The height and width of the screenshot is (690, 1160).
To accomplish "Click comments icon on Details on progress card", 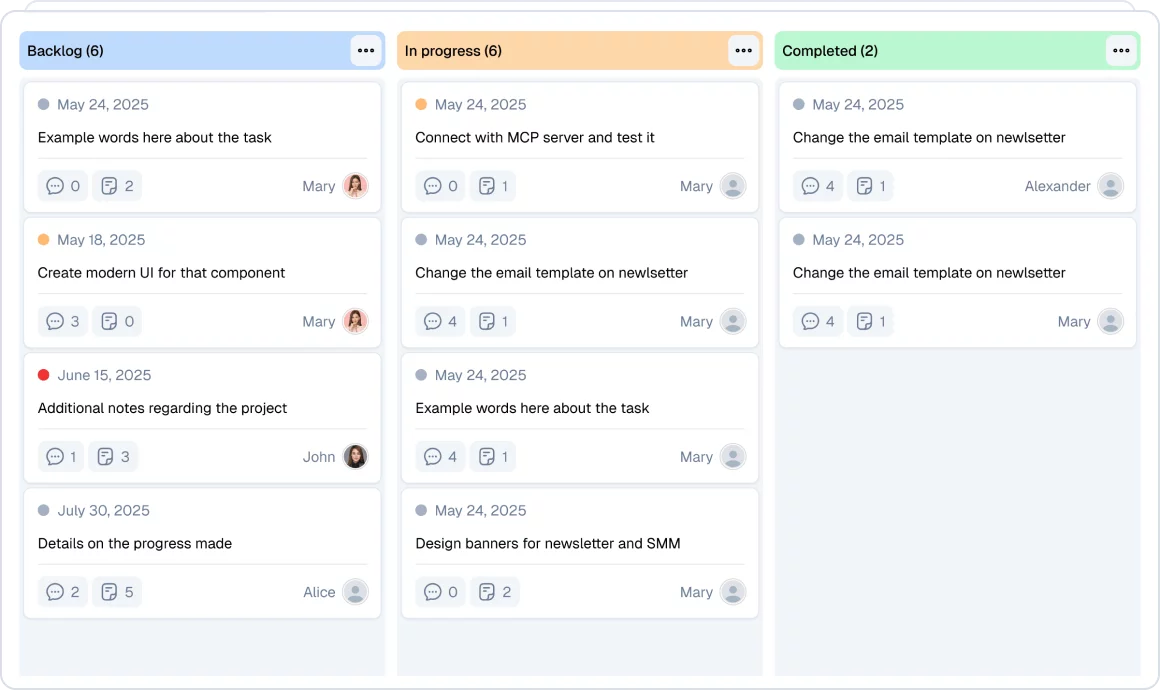I will point(55,592).
